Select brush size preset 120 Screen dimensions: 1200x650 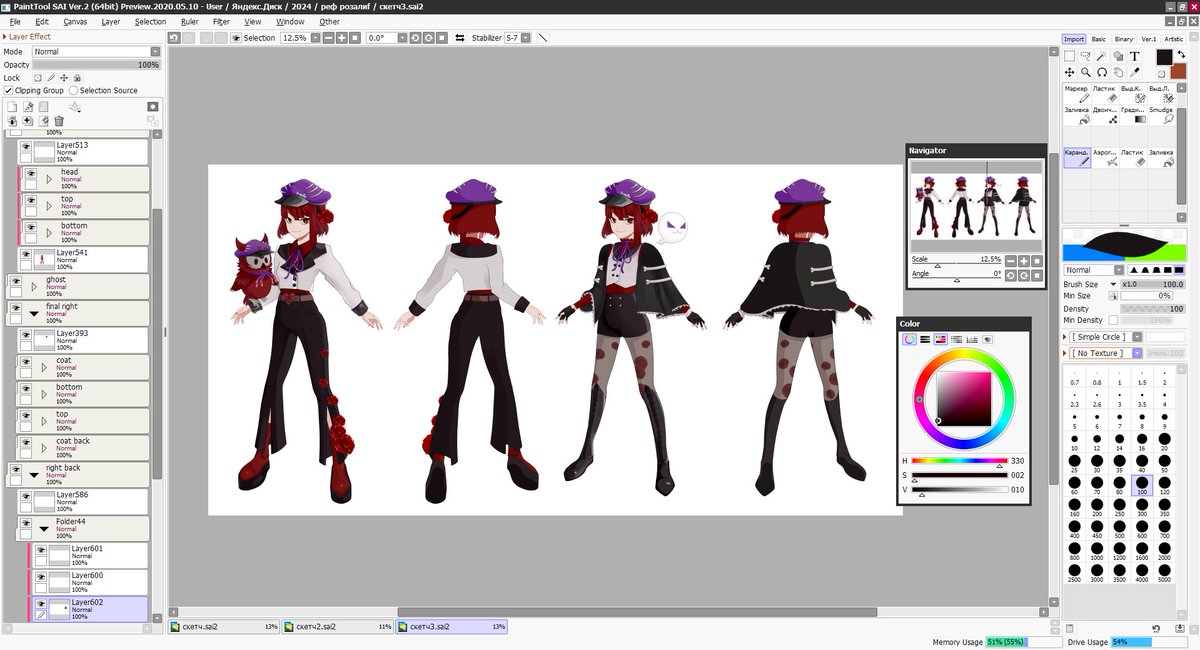click(1164, 486)
